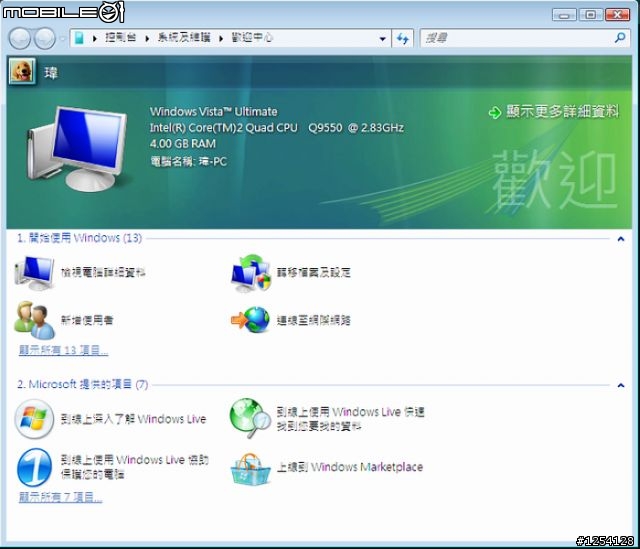640x549 pixels.
Task: Open the recent pages dropdown next to Forward
Action: [x=62, y=39]
